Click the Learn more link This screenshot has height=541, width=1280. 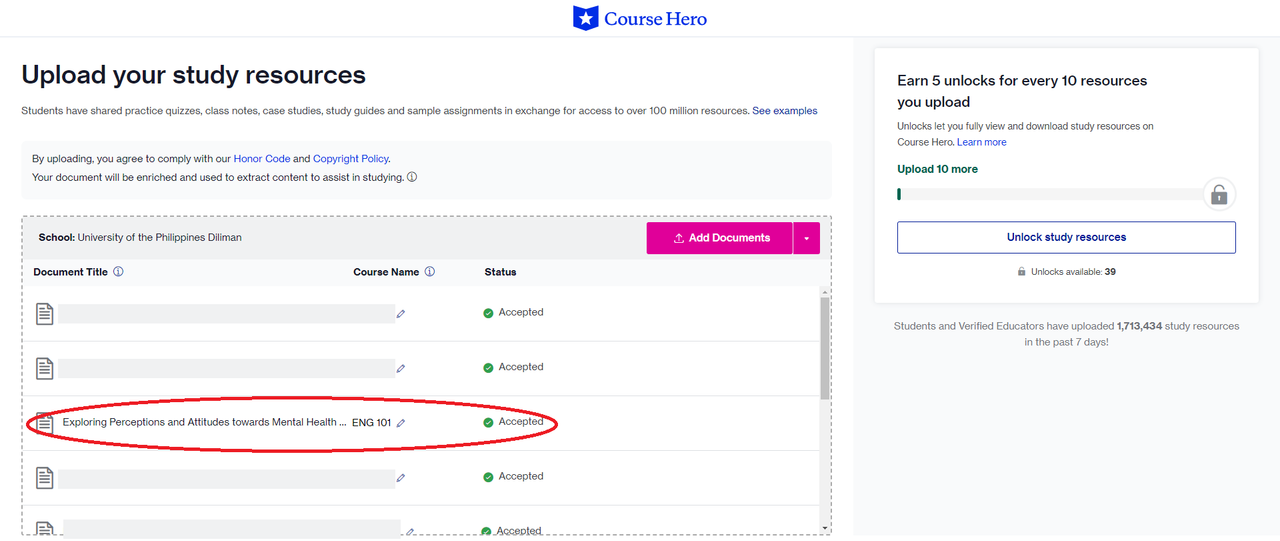click(x=982, y=142)
